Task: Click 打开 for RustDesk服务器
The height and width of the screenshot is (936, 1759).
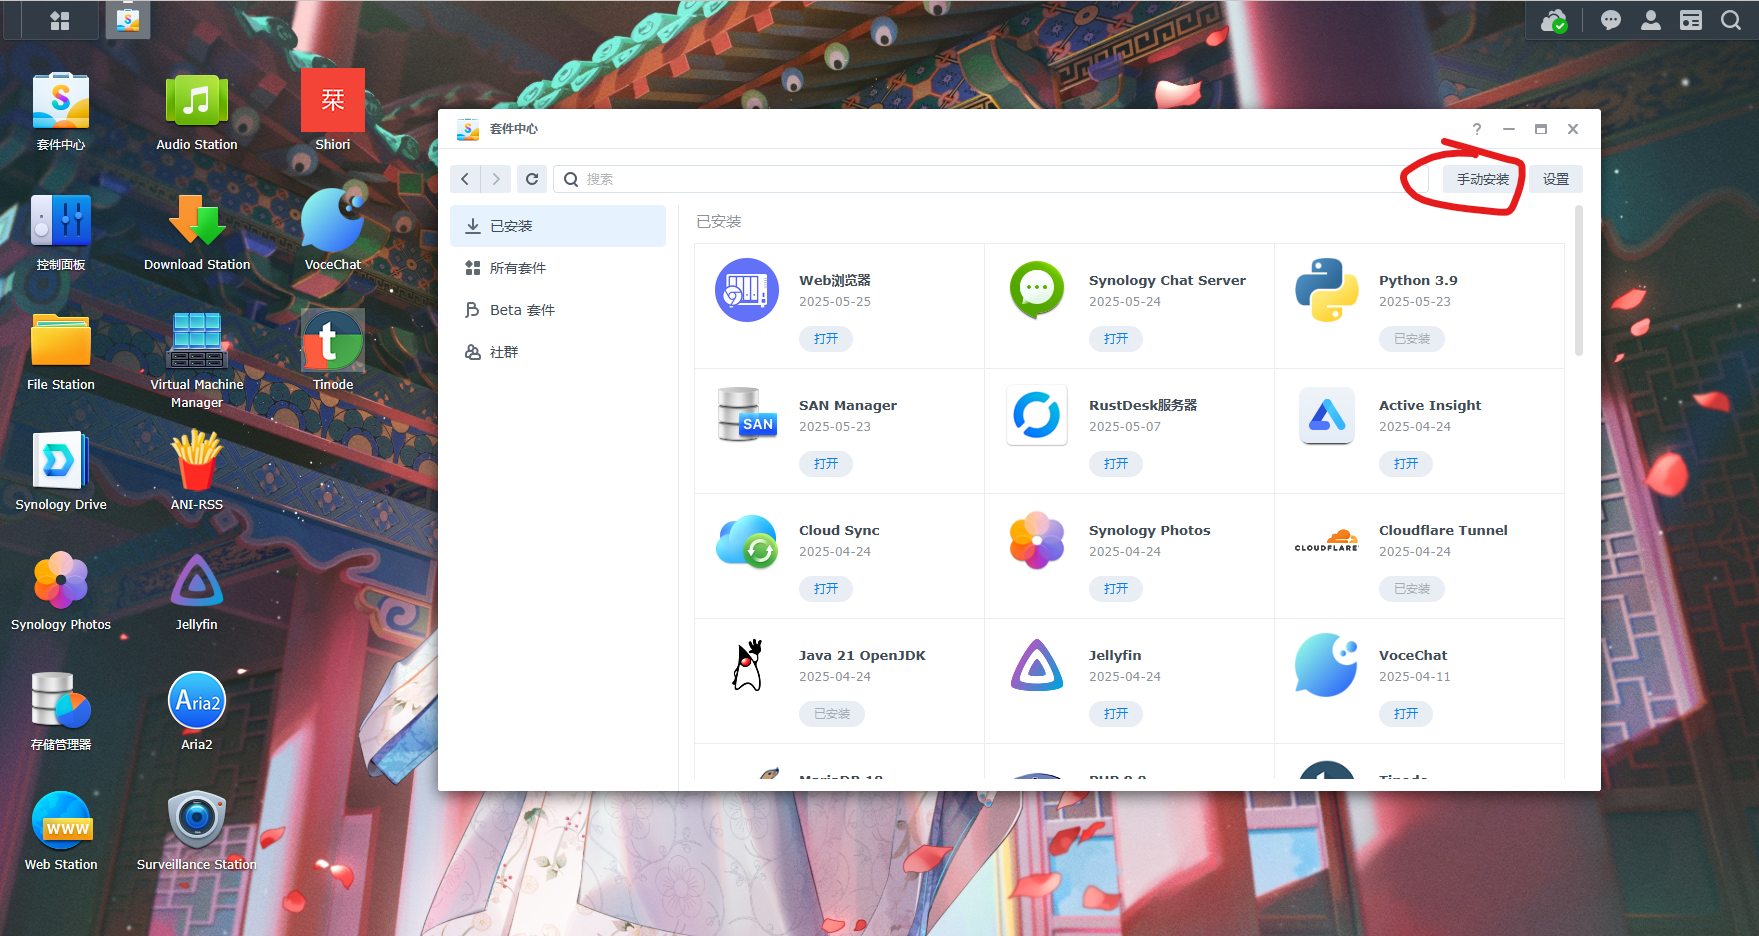Action: tap(1116, 464)
